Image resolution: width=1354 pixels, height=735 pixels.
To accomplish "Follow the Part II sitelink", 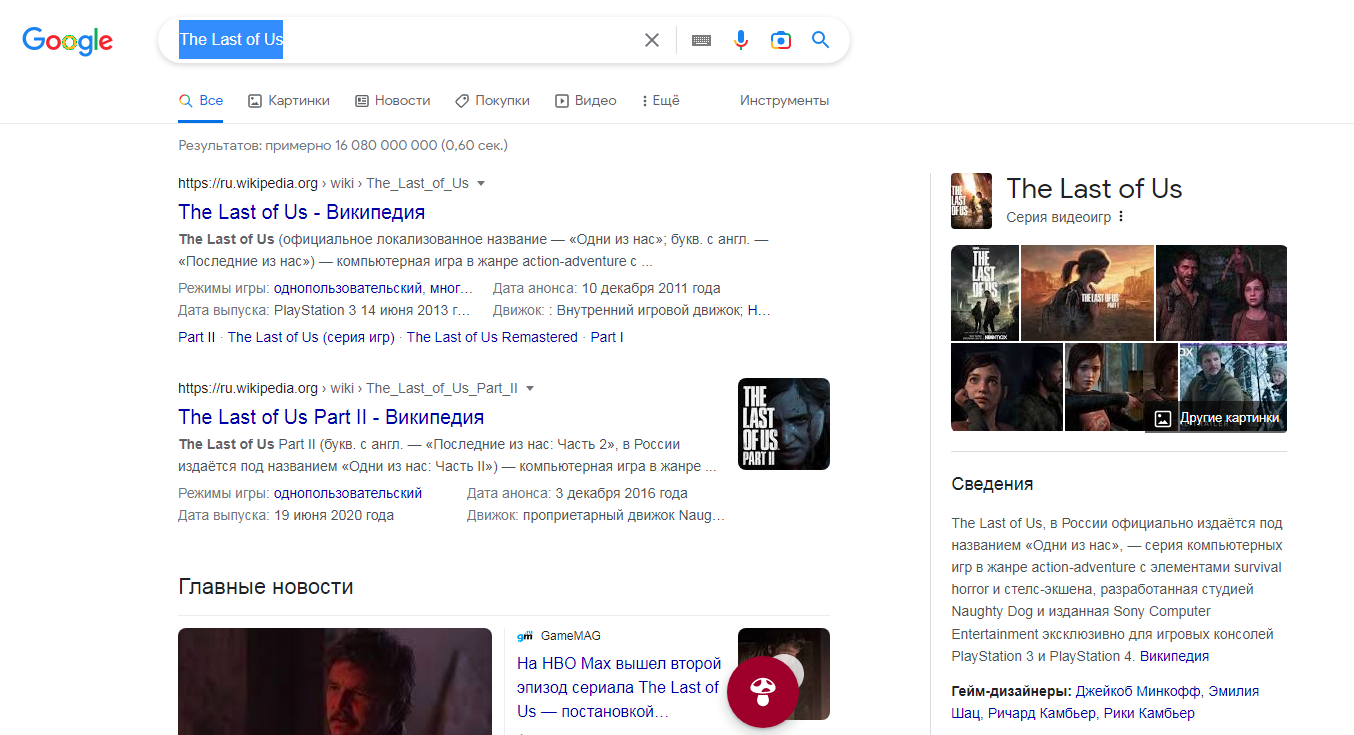I will coord(197,337).
